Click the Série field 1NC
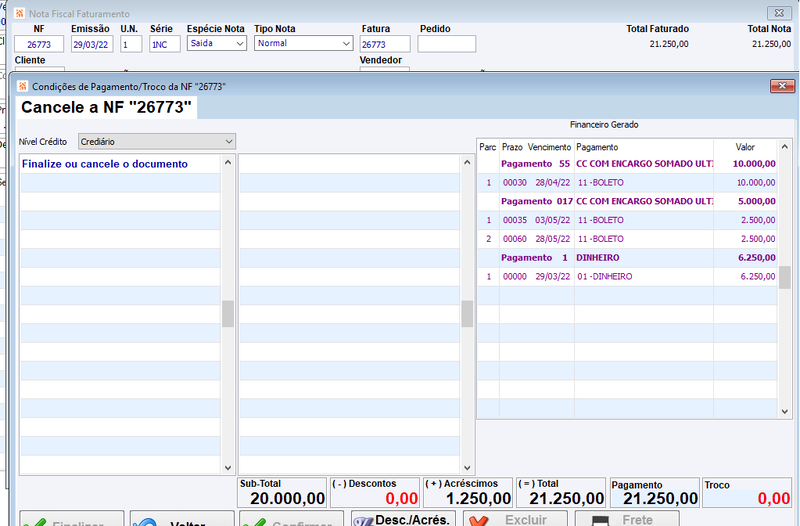This screenshot has height=526, width=800. point(165,44)
